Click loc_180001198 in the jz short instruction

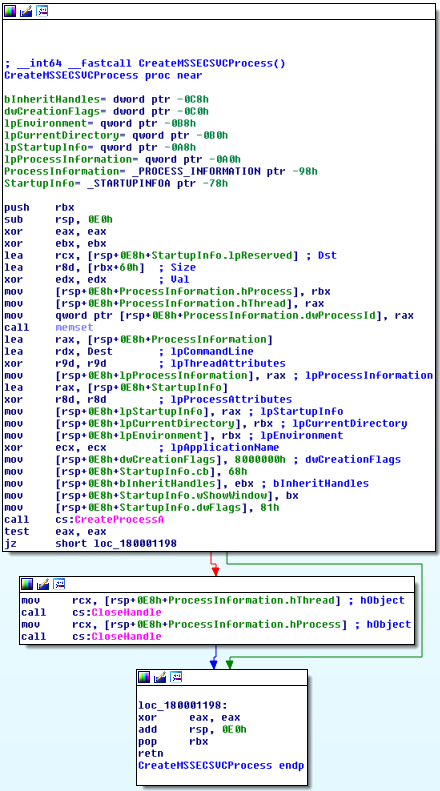click(x=135, y=543)
